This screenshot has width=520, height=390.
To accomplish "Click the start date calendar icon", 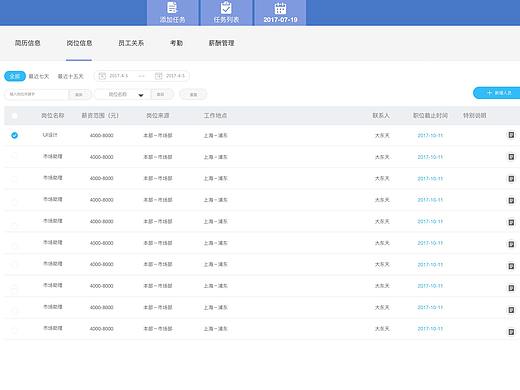I will click(102, 76).
